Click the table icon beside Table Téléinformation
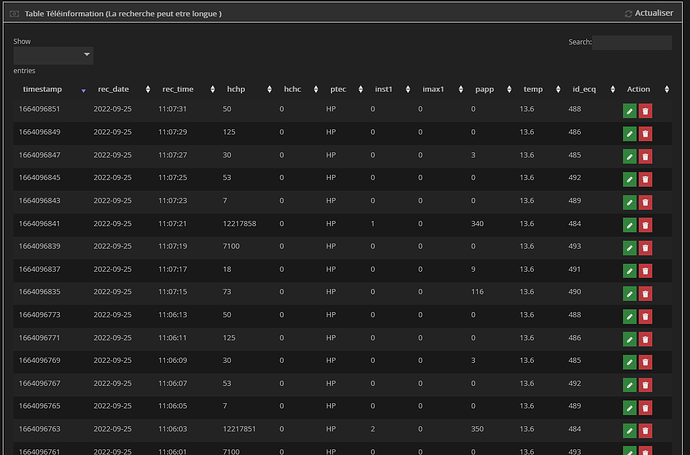The height and width of the screenshot is (455, 690). tap(13, 14)
